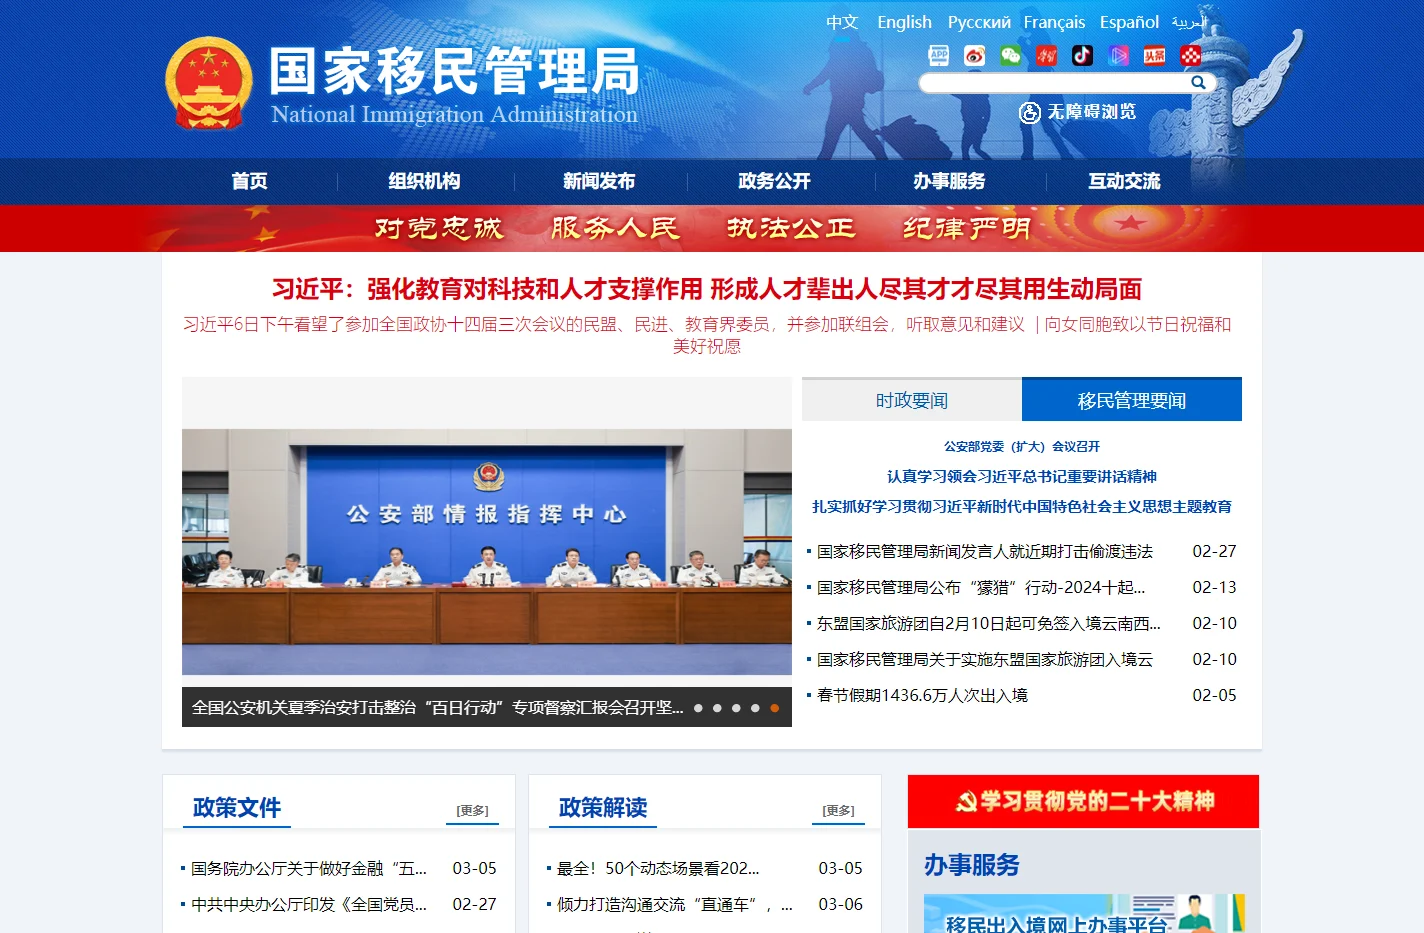Open 移民出入境网上办事平台 banner

point(1084,914)
